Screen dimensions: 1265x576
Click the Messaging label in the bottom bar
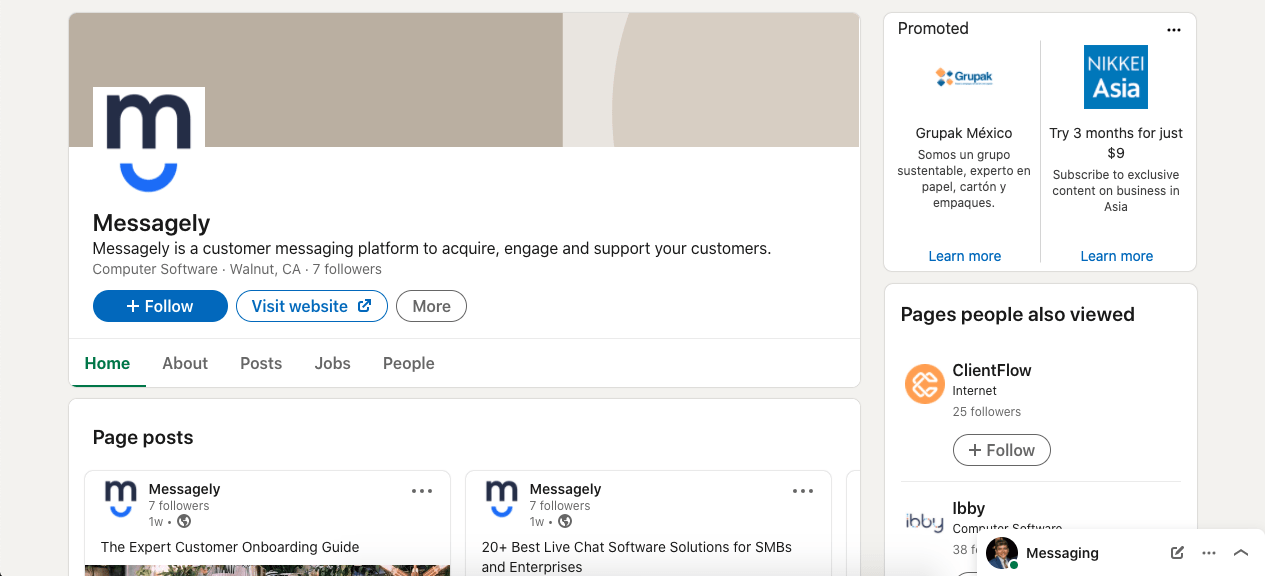tap(1062, 553)
